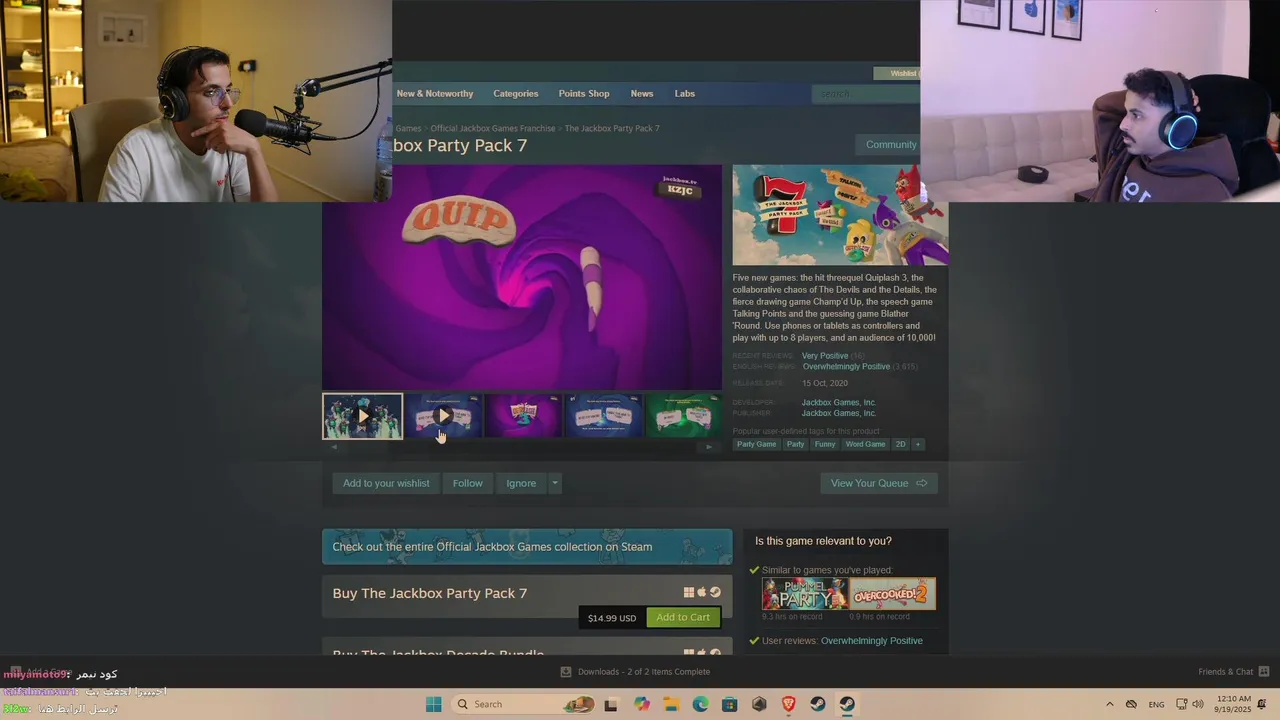The height and width of the screenshot is (720, 1280).
Task: Click the Ignore button
Action: pos(521,483)
